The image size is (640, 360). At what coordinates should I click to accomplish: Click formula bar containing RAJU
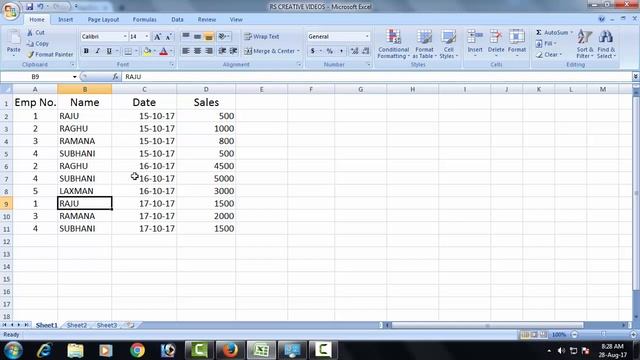(x=377, y=77)
